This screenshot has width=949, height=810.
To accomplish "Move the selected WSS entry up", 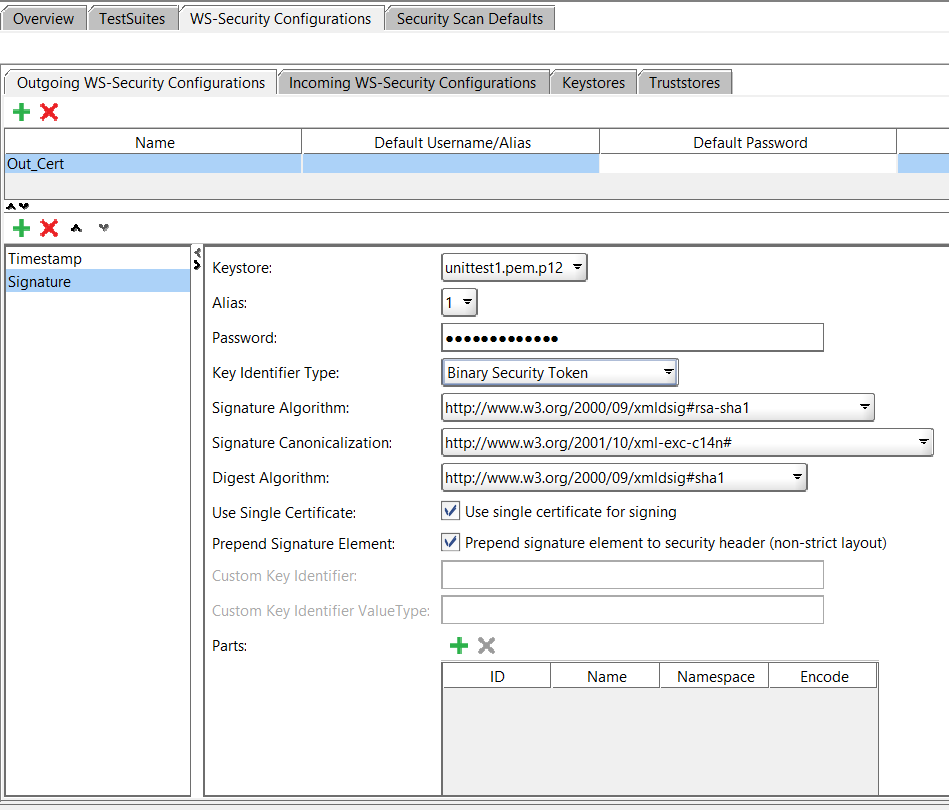I will click(x=77, y=228).
